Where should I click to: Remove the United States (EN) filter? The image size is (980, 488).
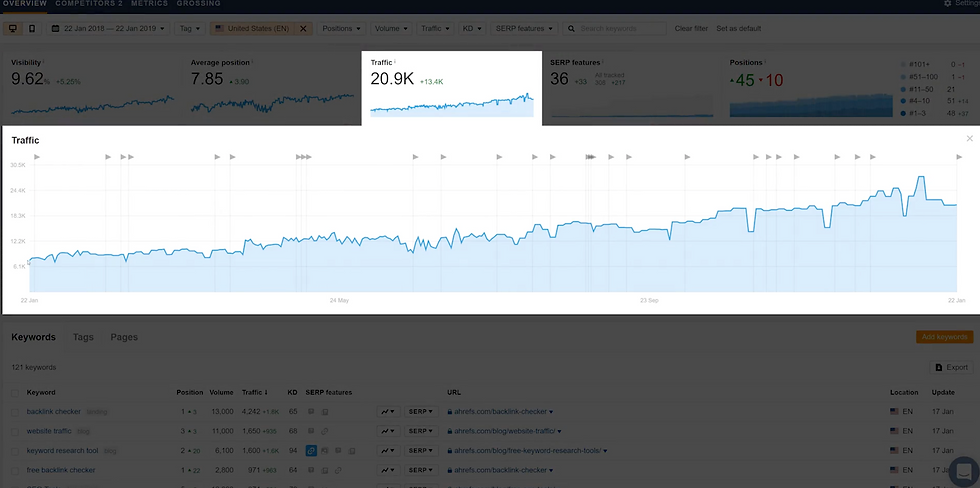click(304, 29)
